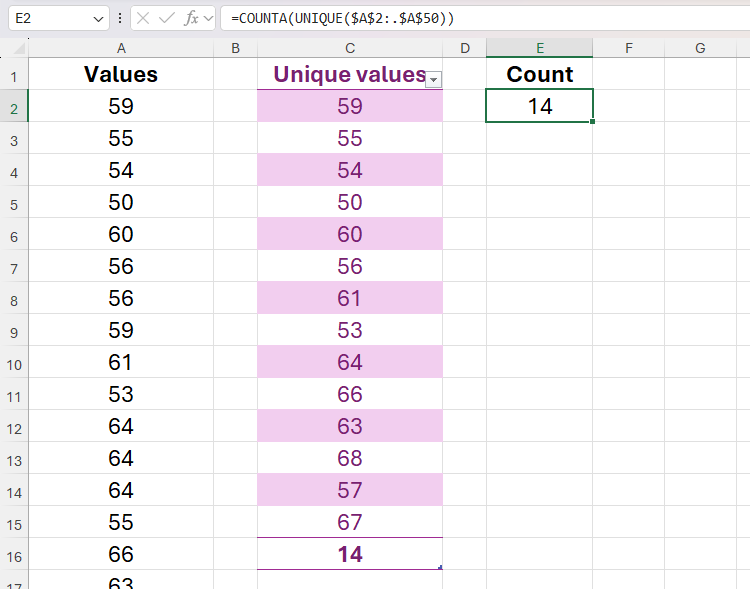Select row 8 header

pos(14,298)
